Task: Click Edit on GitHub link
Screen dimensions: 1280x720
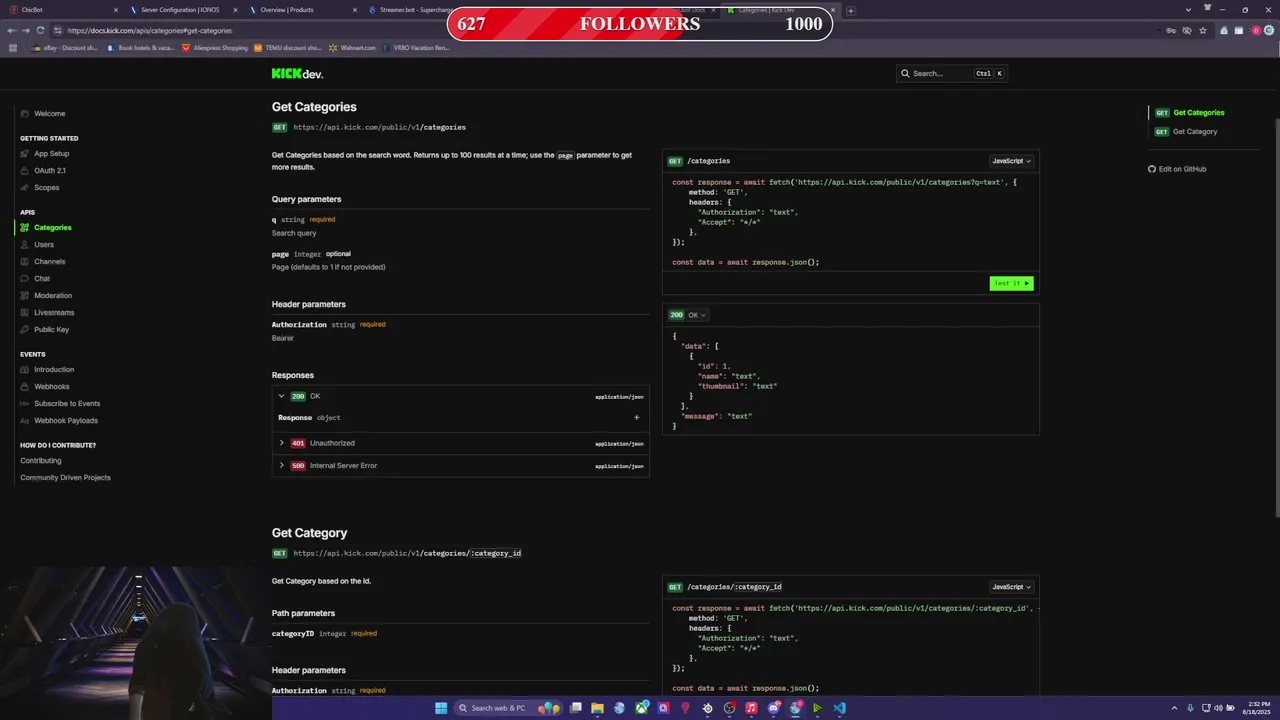Action: pyautogui.click(x=1177, y=170)
